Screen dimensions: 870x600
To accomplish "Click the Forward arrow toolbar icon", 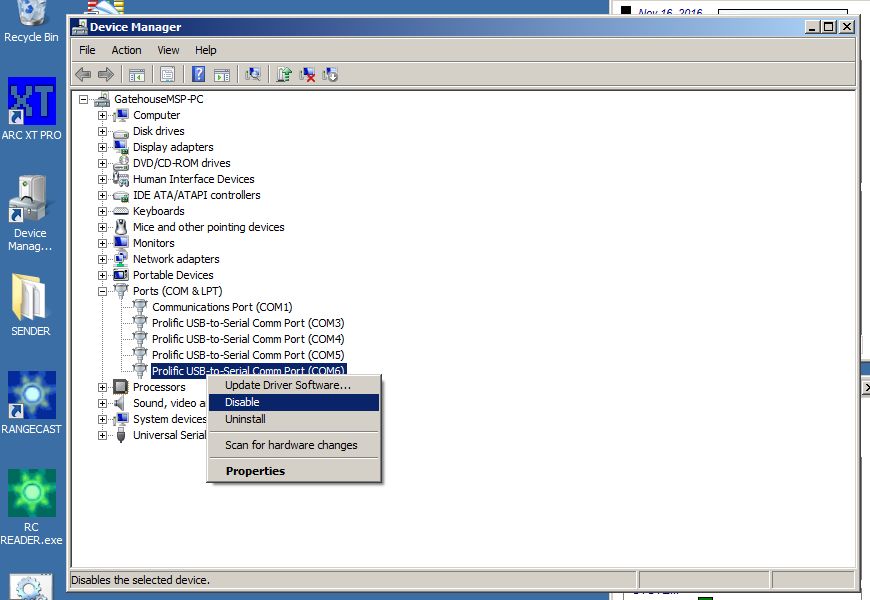I will 105,74.
